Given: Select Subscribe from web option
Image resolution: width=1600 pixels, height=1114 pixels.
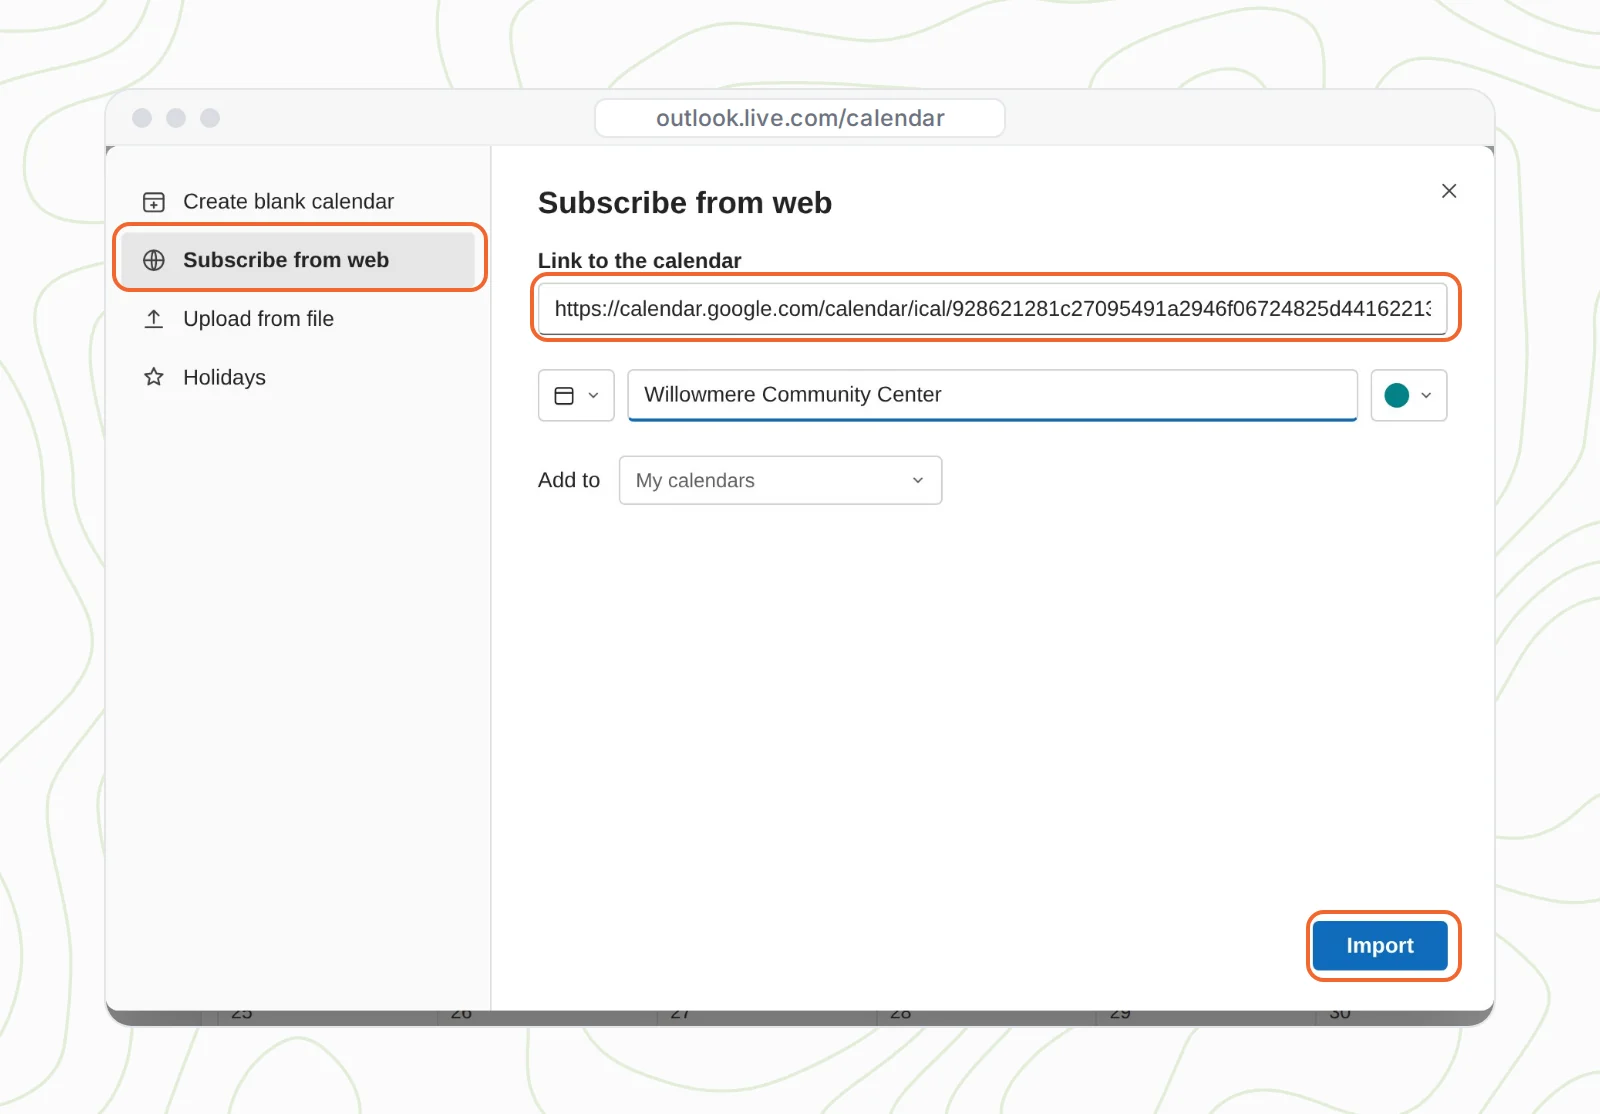Looking at the screenshot, I should pos(298,260).
